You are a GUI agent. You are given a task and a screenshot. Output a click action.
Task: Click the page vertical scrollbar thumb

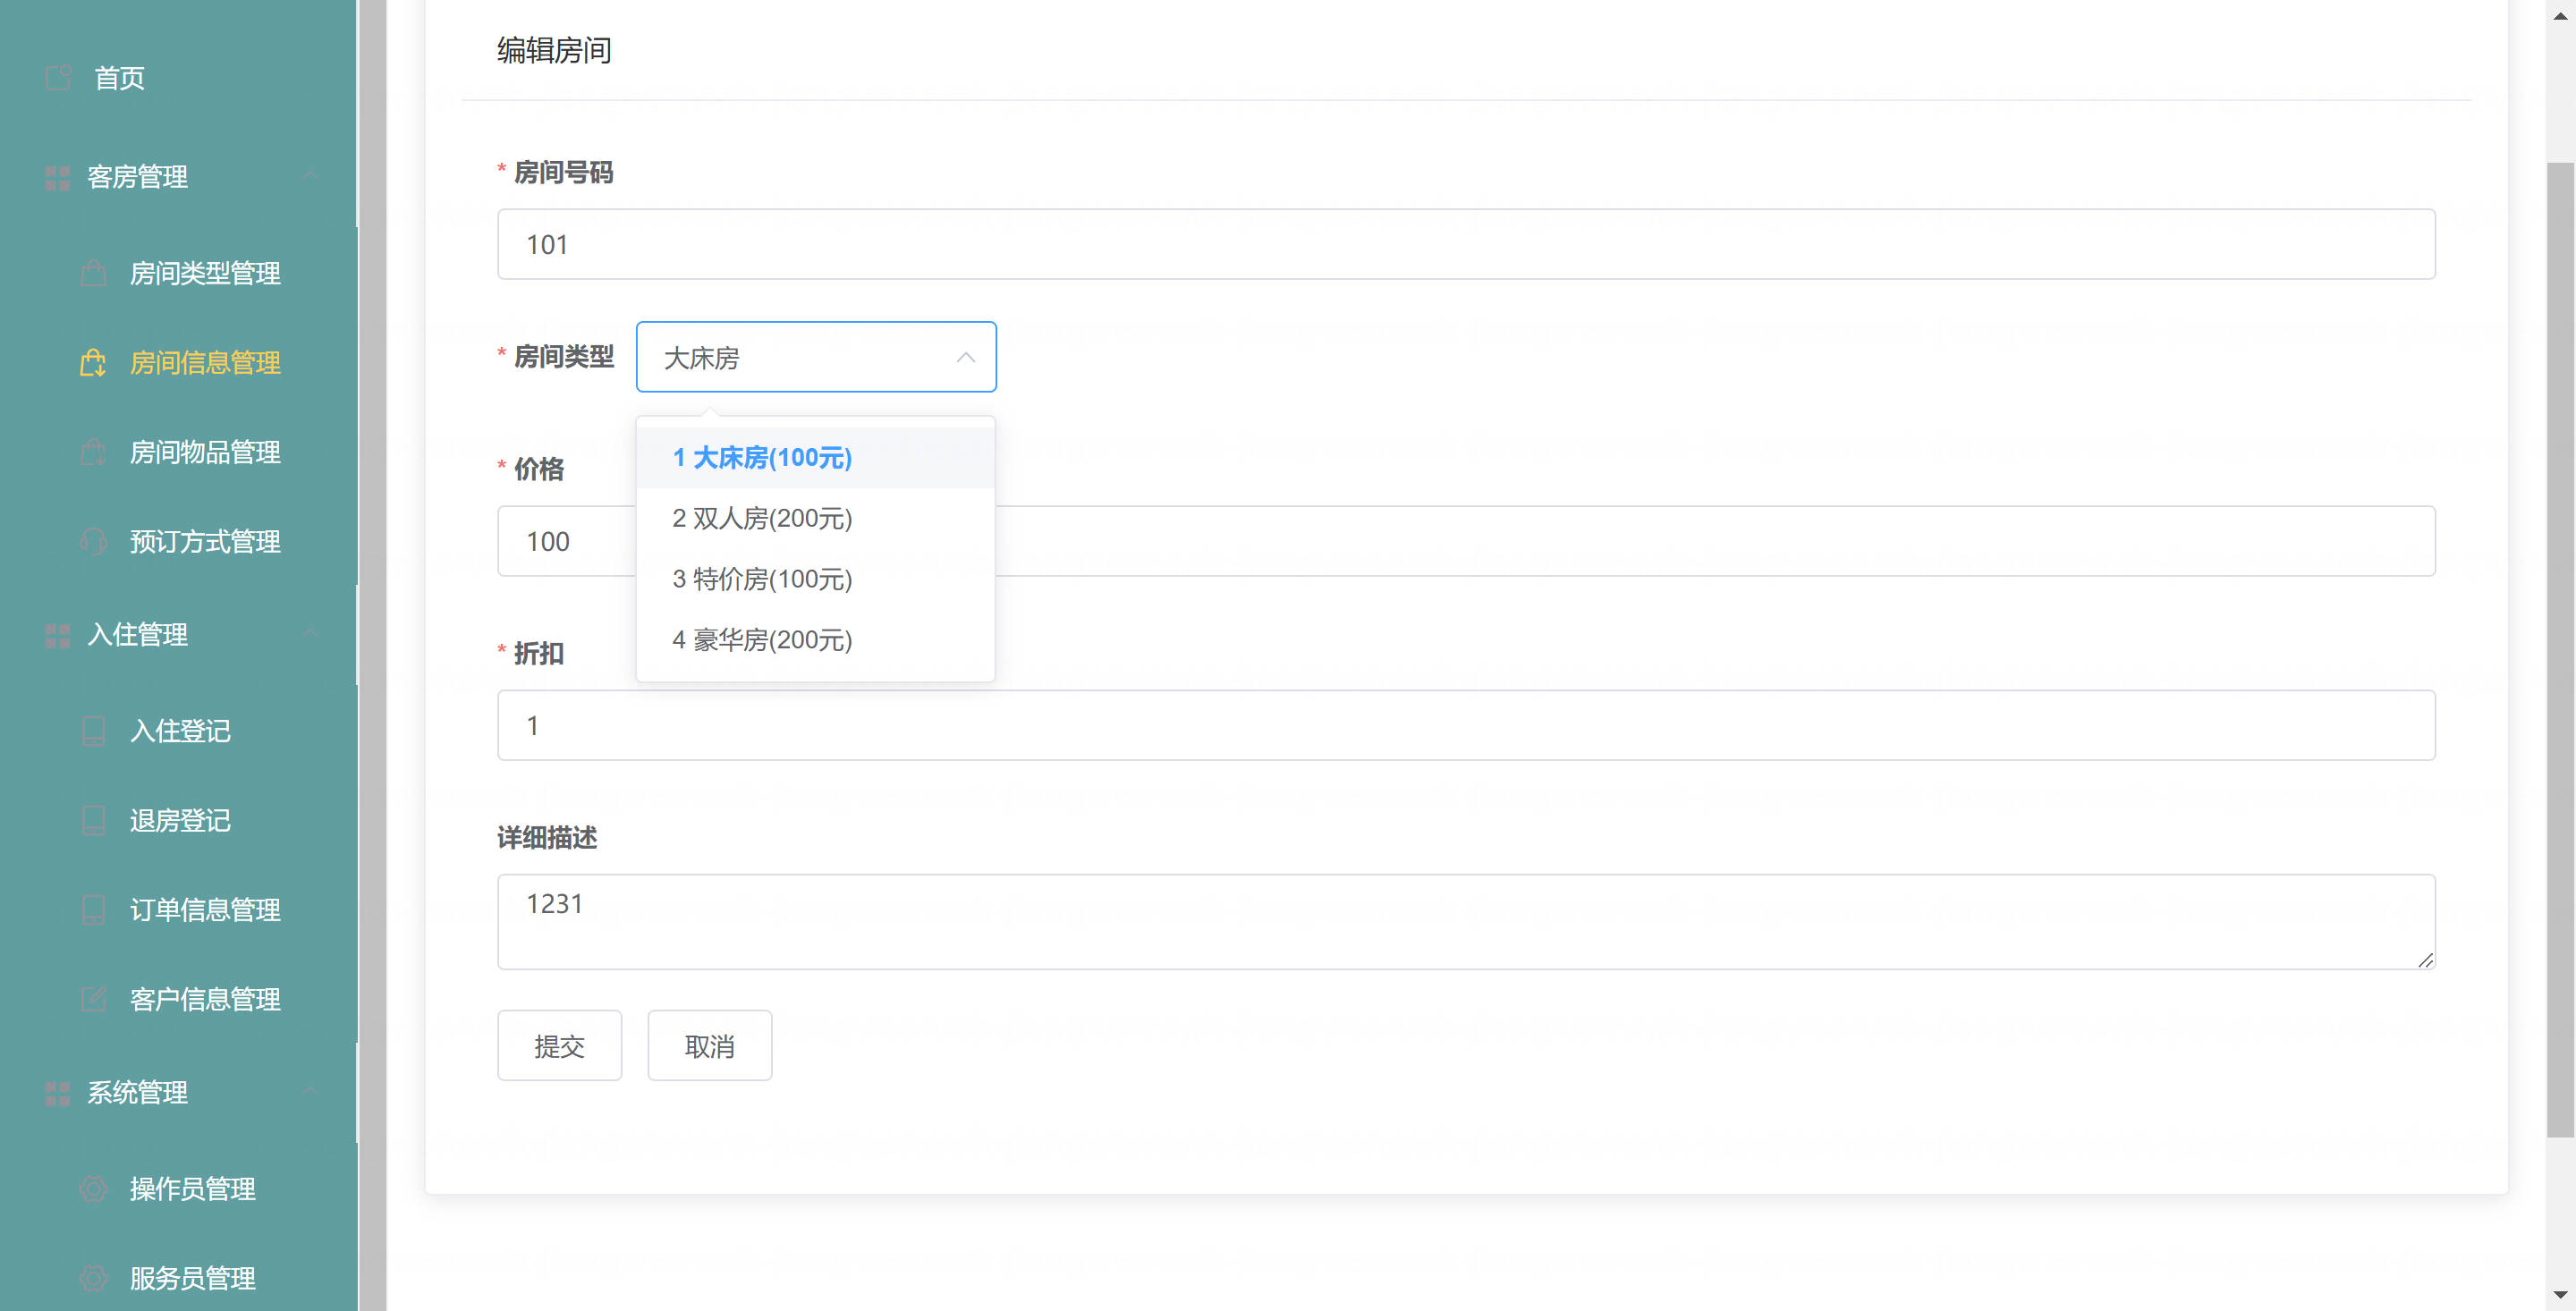click(2560, 648)
